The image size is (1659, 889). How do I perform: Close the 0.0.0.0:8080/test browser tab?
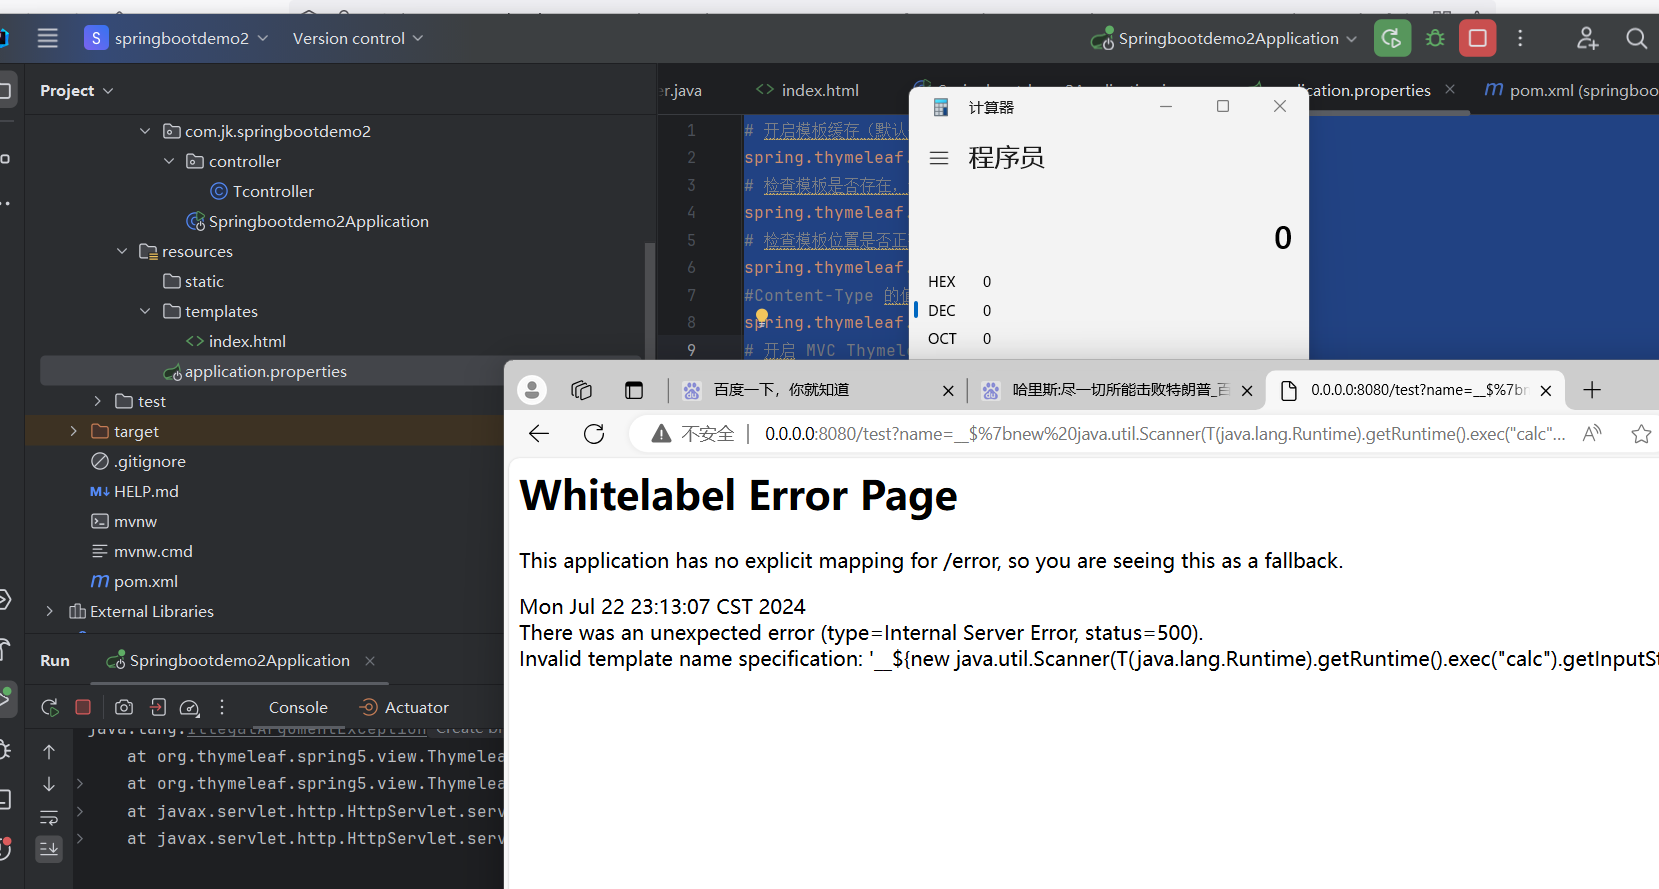click(1546, 390)
